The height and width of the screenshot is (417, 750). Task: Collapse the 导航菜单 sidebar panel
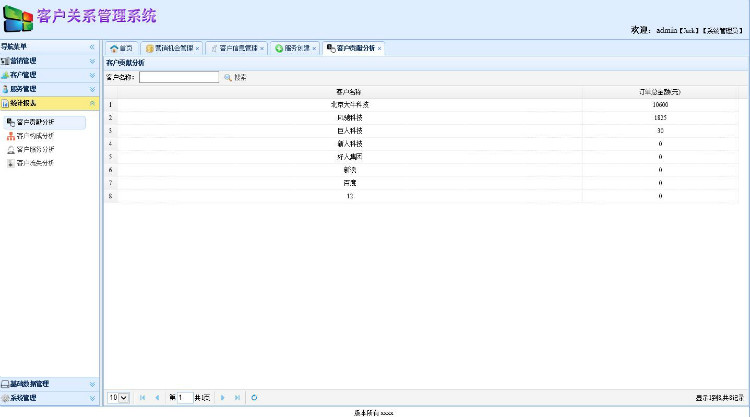tap(92, 47)
